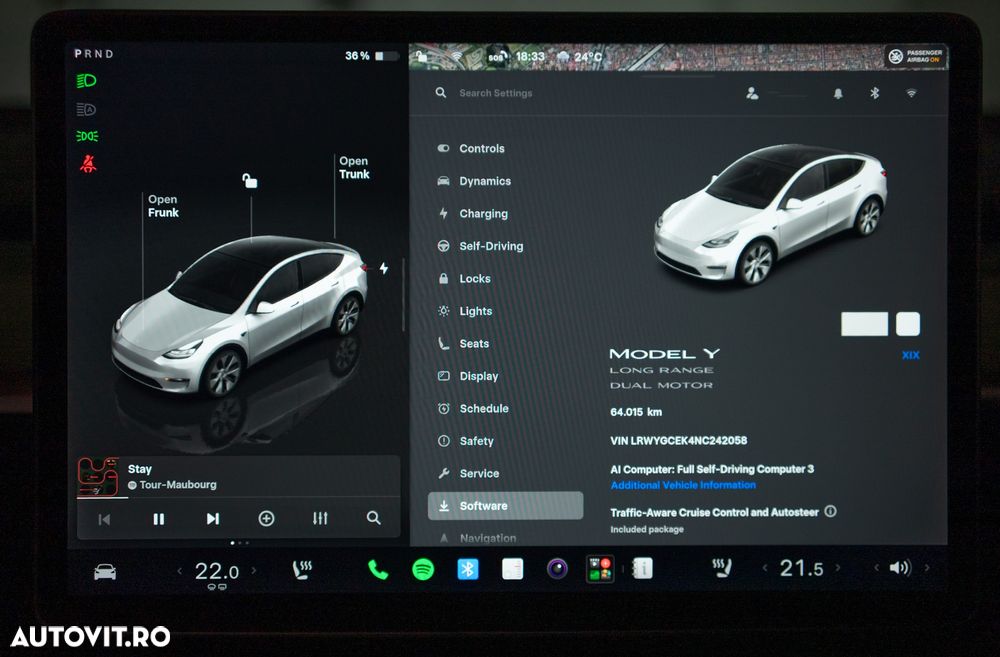Toggle the passenger seat heater
The width and height of the screenshot is (1000, 657).
[x=722, y=568]
